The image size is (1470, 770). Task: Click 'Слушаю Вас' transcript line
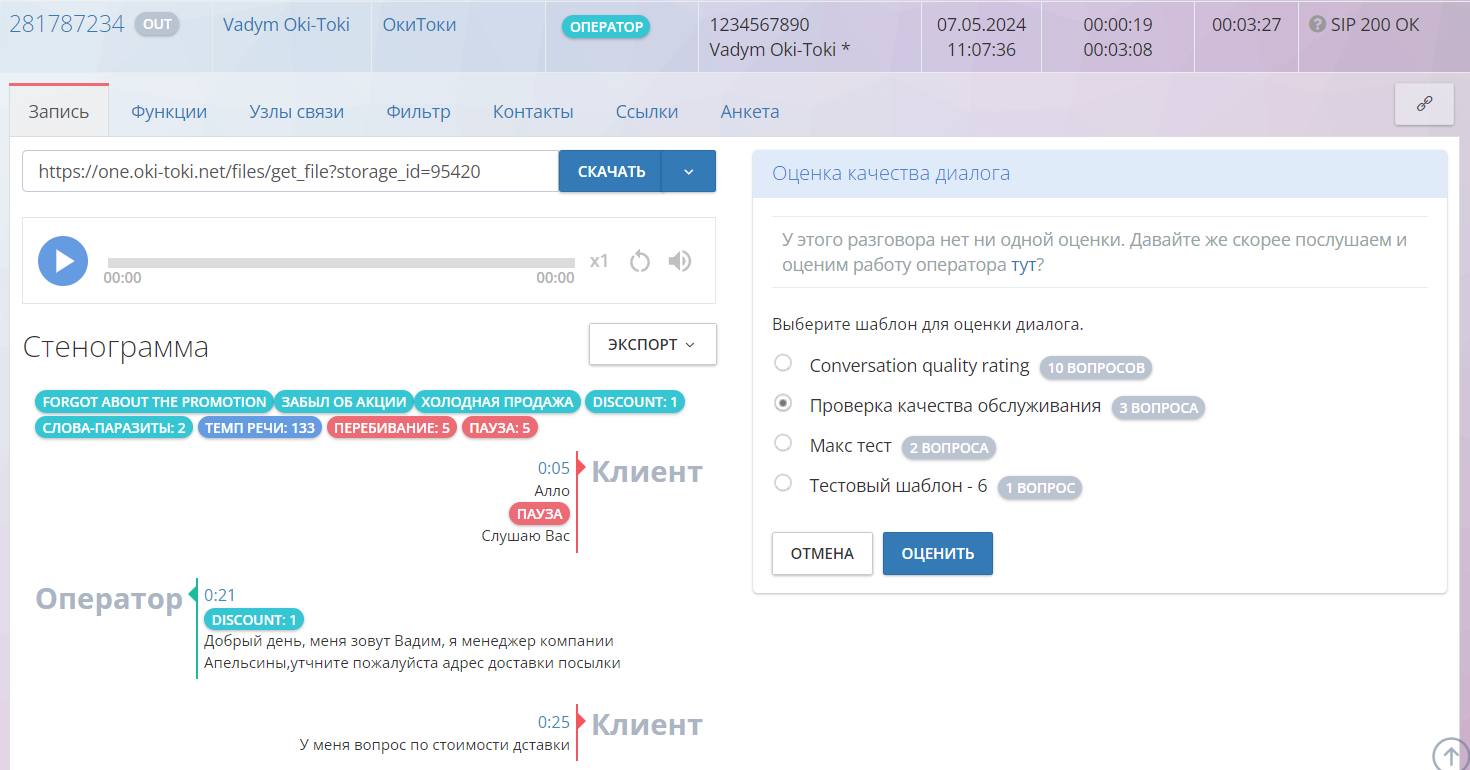pos(526,536)
